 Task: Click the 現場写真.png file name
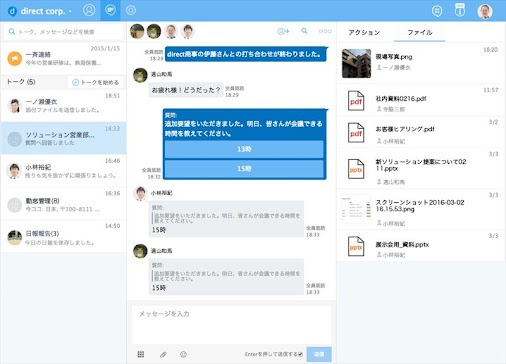coord(394,57)
